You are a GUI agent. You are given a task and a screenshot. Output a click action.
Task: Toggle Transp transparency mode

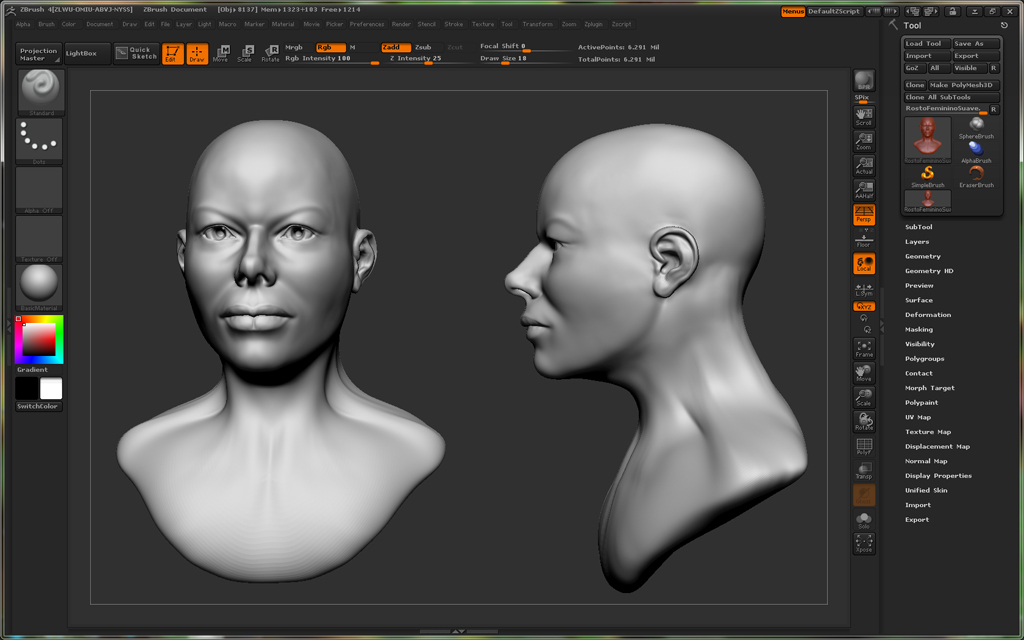coord(864,471)
